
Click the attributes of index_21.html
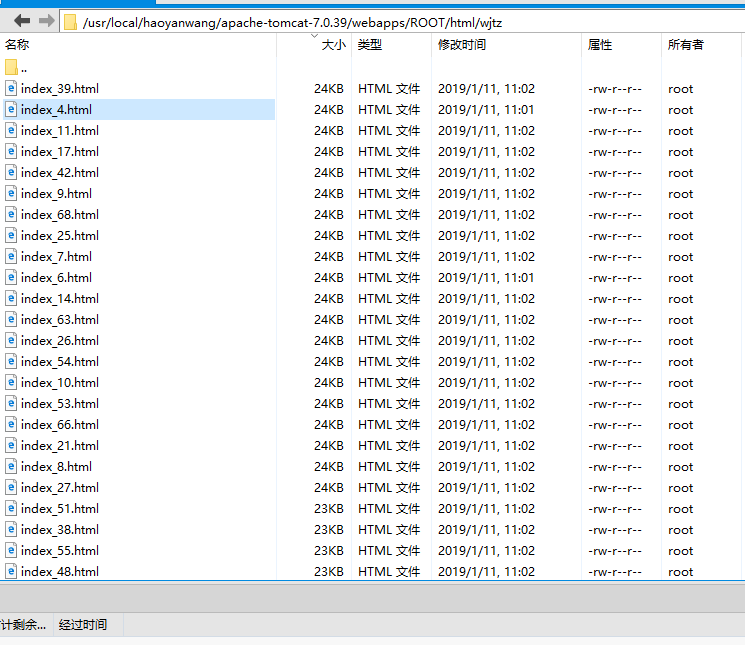pos(615,446)
